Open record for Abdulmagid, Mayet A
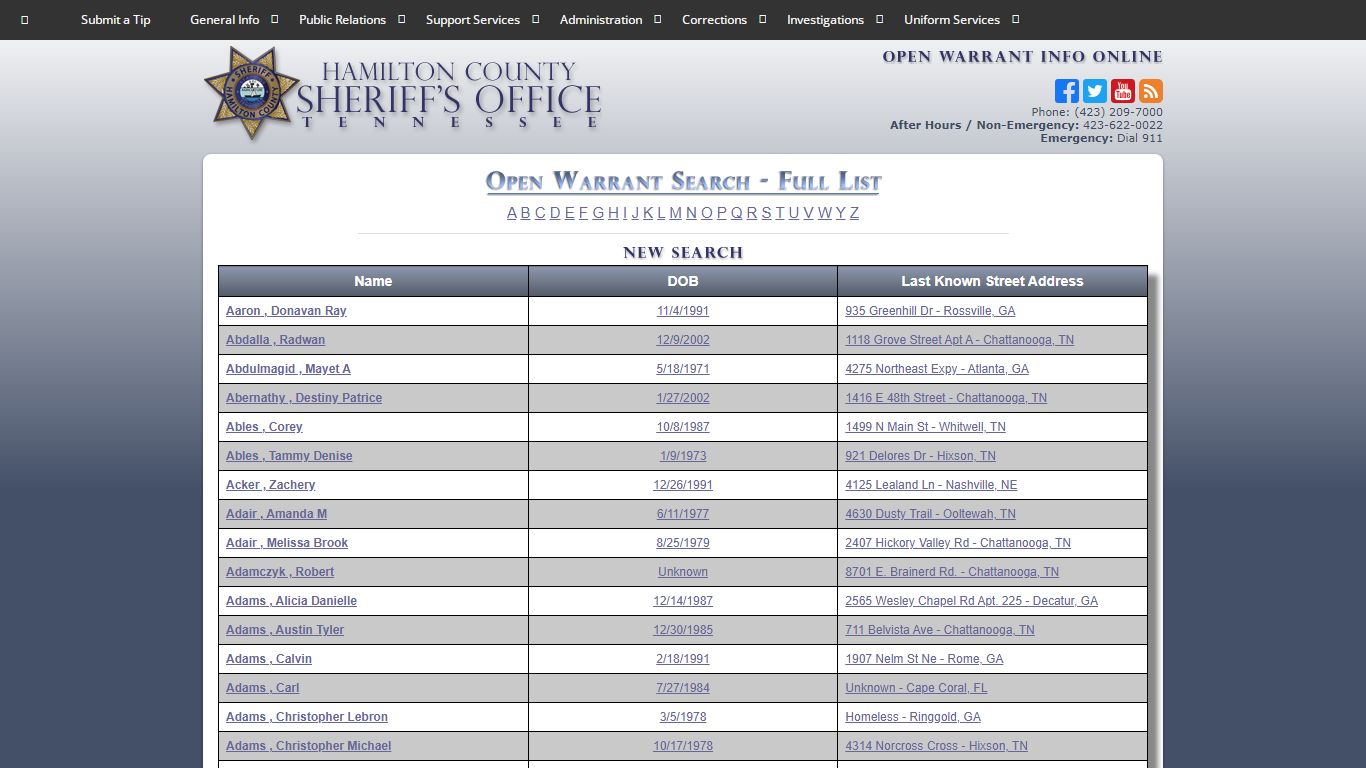 pos(288,369)
